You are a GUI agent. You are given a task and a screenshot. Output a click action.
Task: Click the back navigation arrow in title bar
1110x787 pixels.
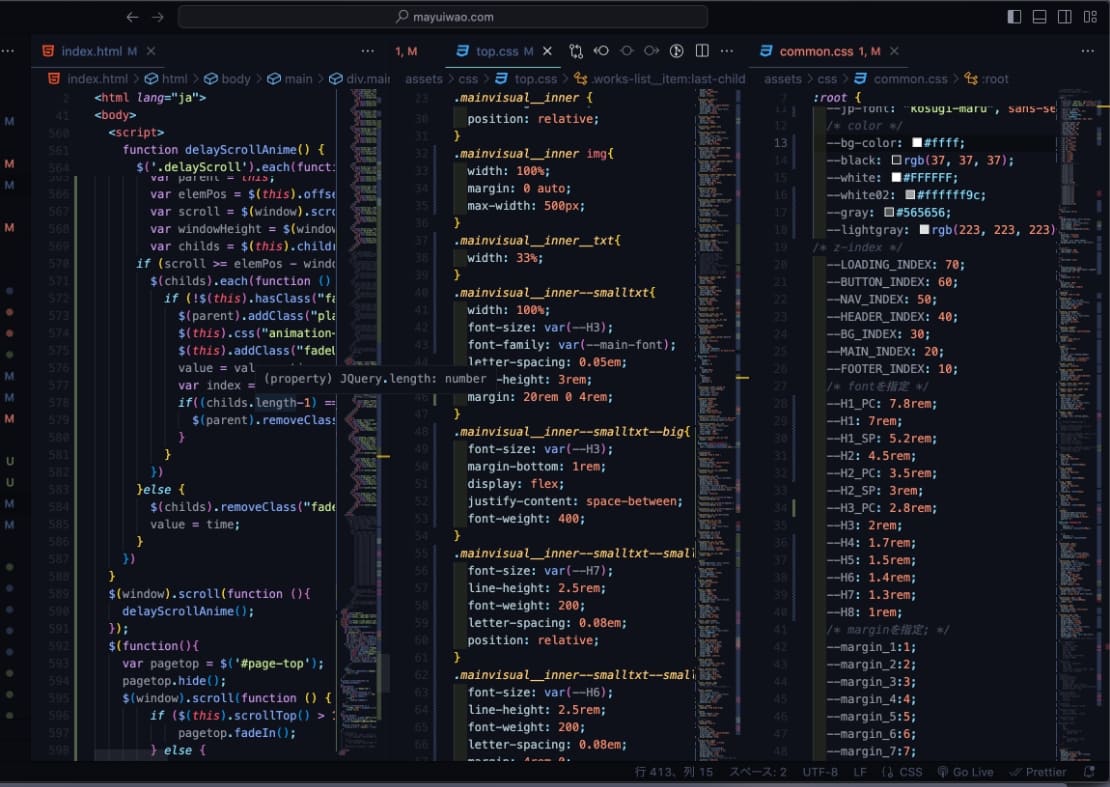pos(133,17)
